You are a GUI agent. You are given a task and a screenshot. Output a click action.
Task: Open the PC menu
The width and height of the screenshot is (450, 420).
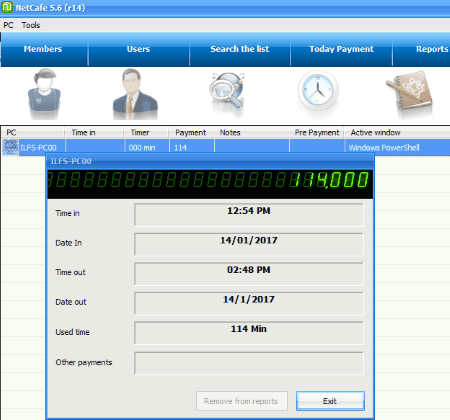tap(8, 25)
